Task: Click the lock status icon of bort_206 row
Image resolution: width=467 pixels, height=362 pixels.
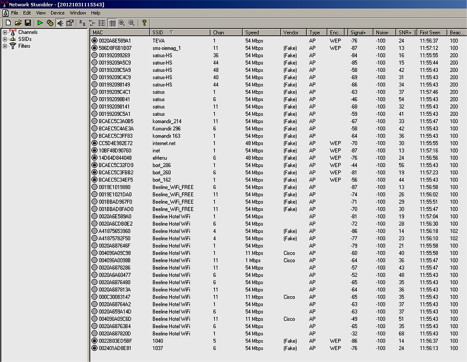Action: pyautogui.click(x=94, y=165)
